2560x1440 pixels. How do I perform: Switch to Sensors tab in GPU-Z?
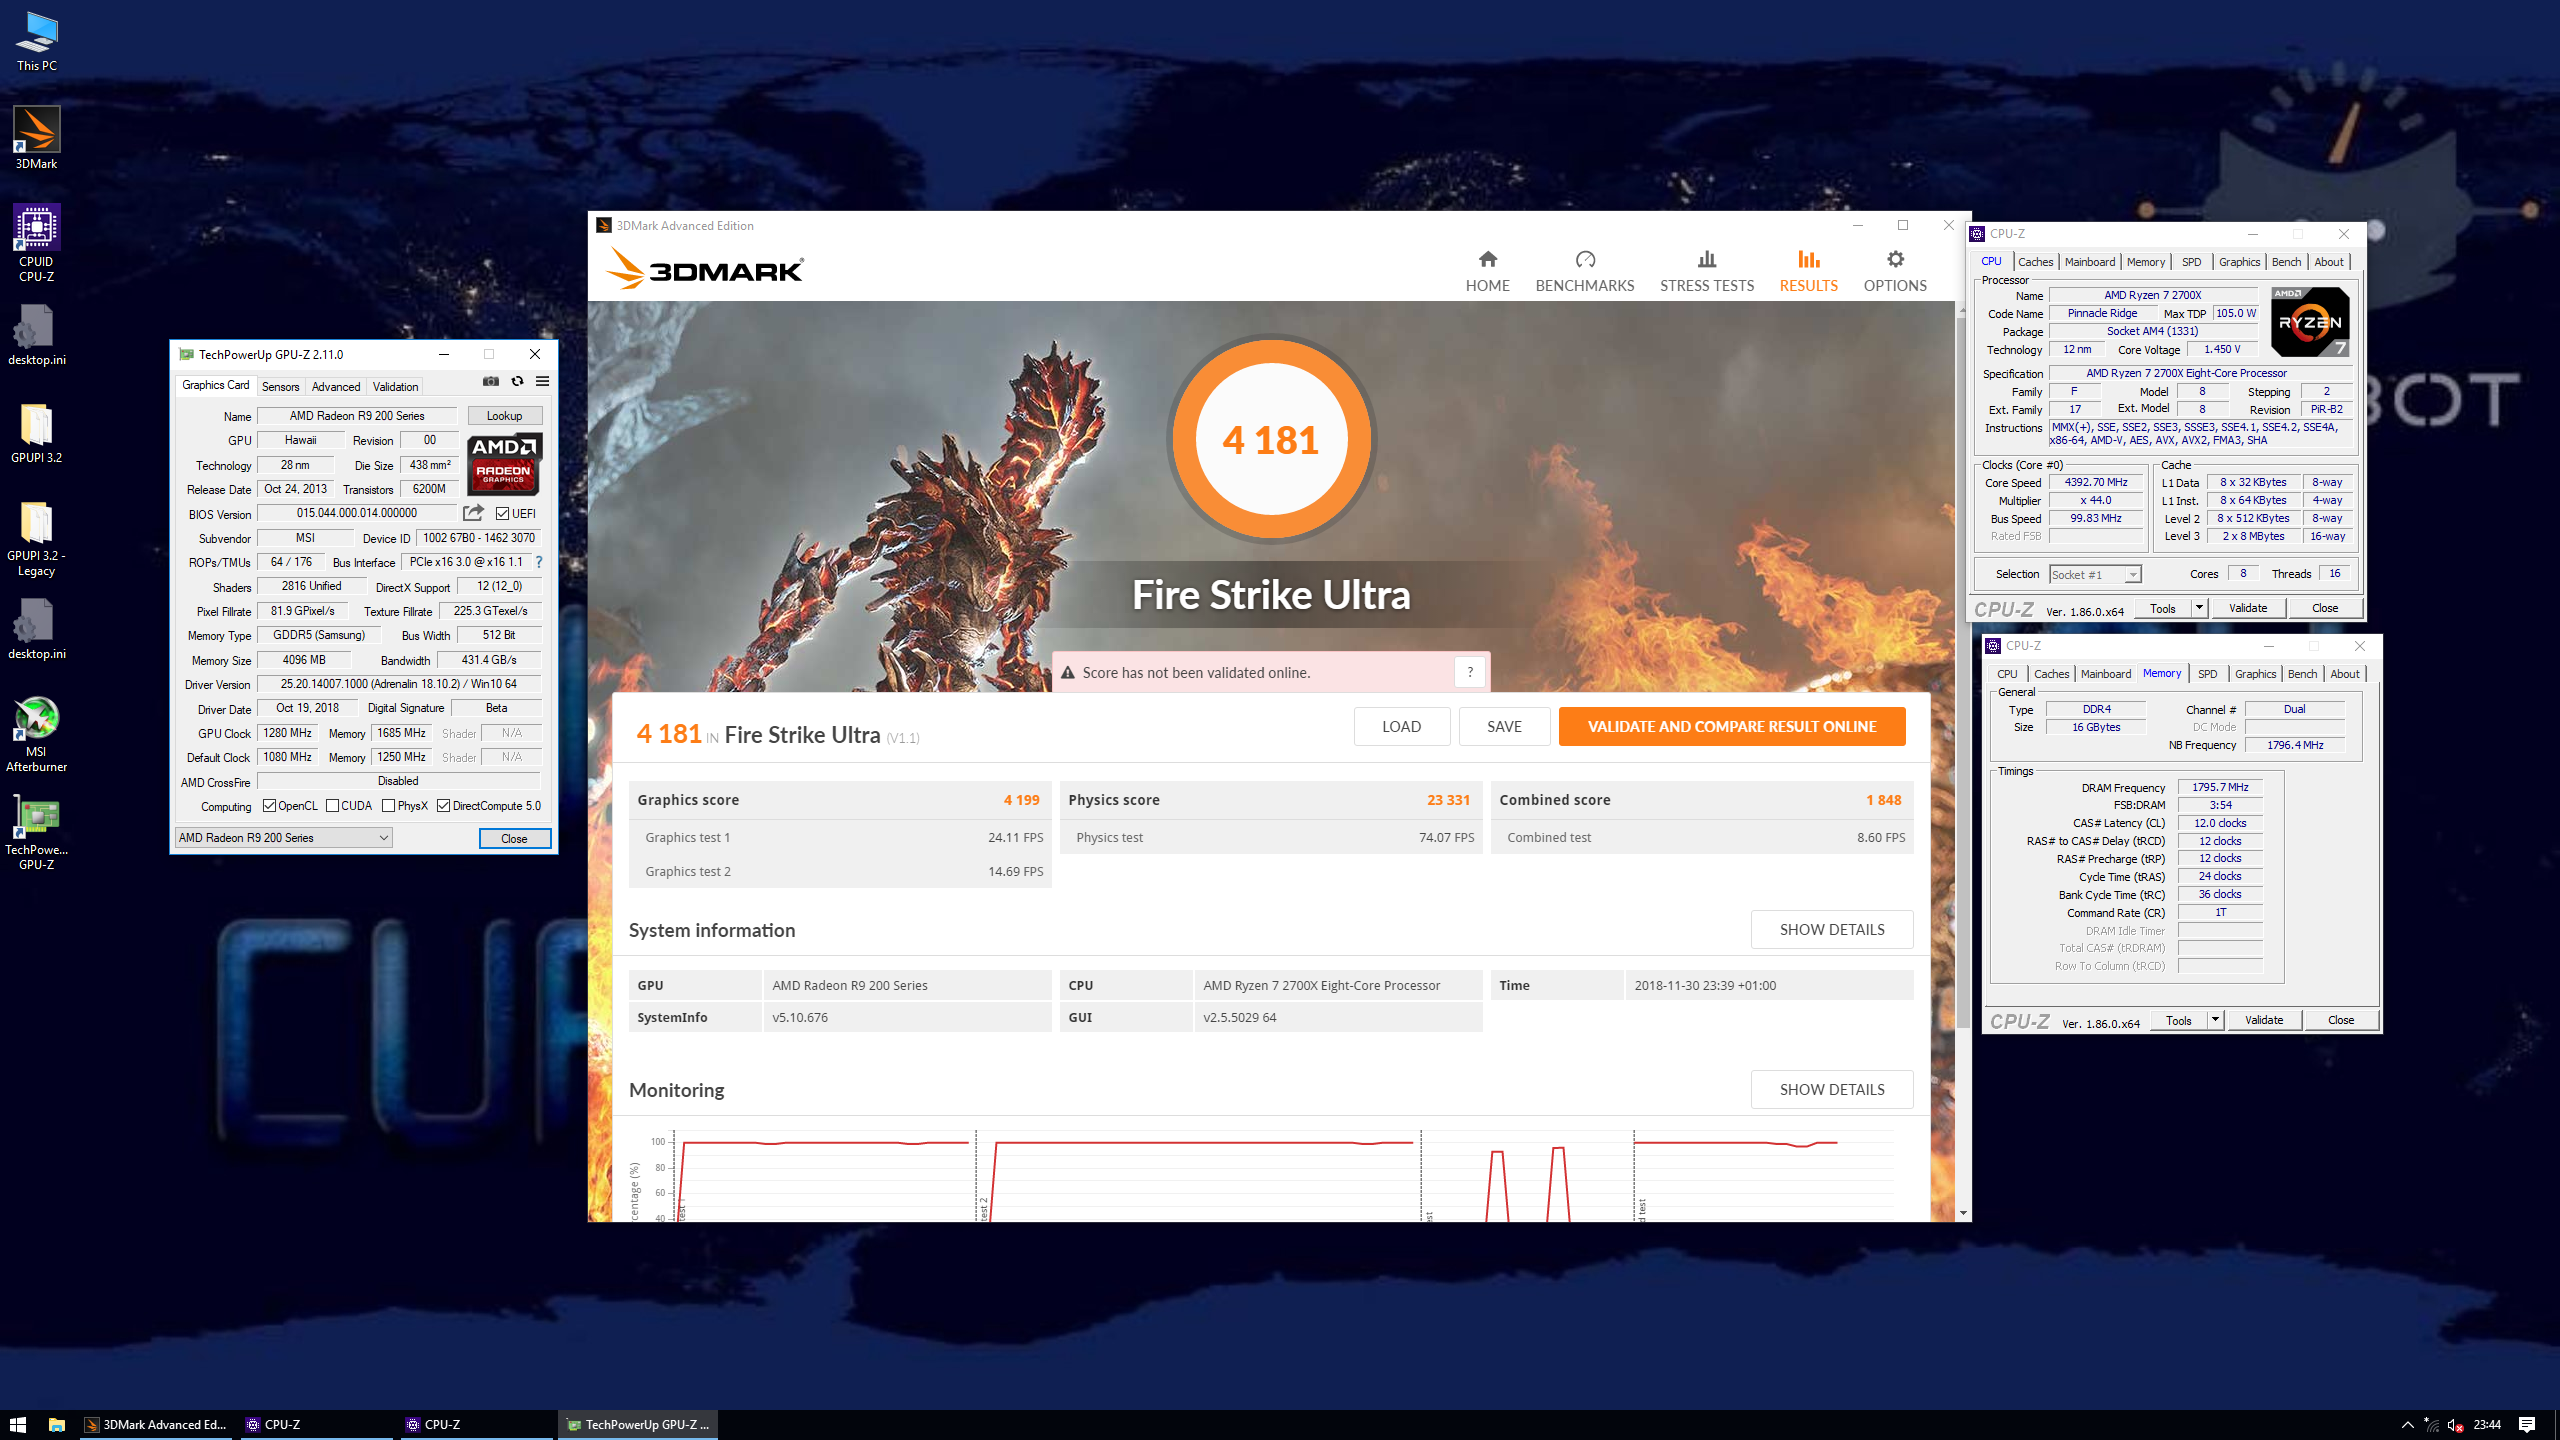[280, 387]
